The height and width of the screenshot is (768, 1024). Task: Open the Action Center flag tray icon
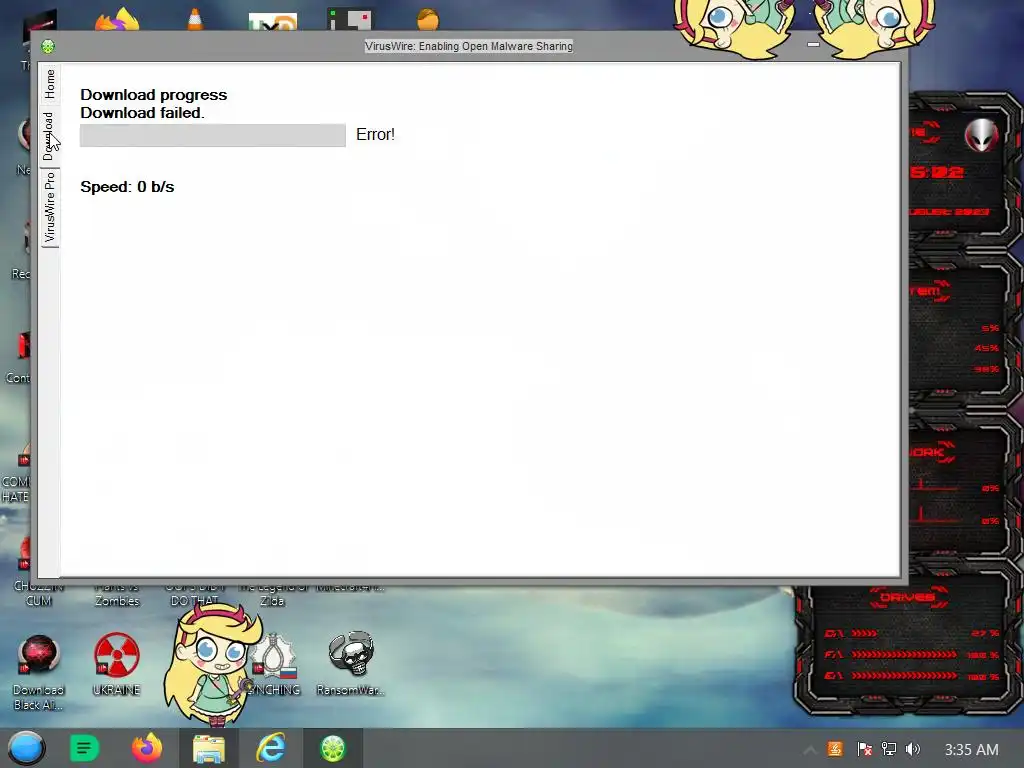click(x=864, y=749)
